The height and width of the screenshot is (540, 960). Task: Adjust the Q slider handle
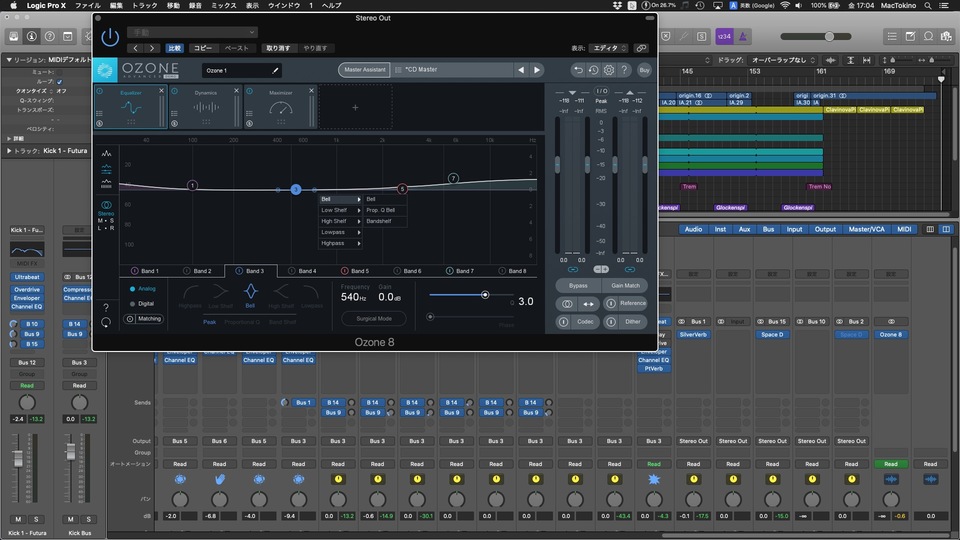[x=485, y=294]
